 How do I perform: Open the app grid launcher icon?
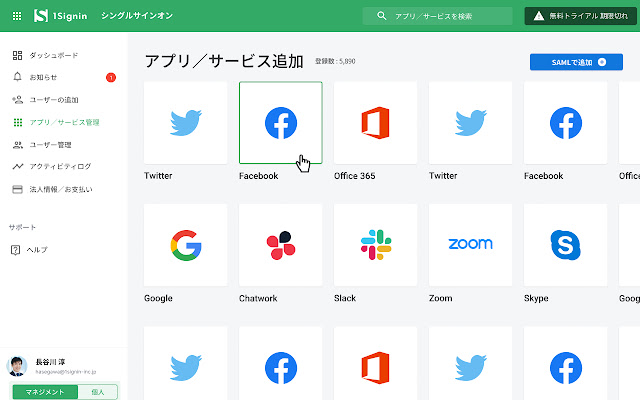(x=17, y=16)
